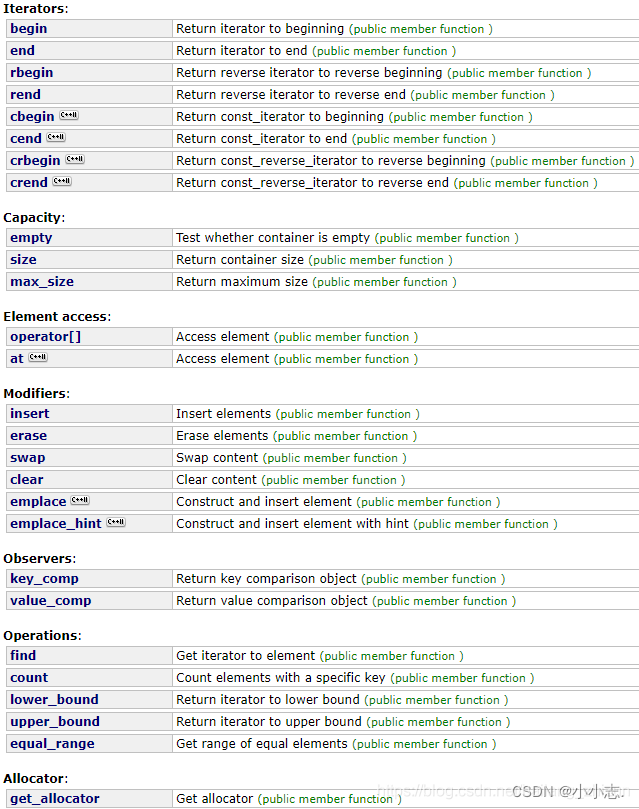
Task: Click the C++11 icon beside crend
Action: point(62,181)
